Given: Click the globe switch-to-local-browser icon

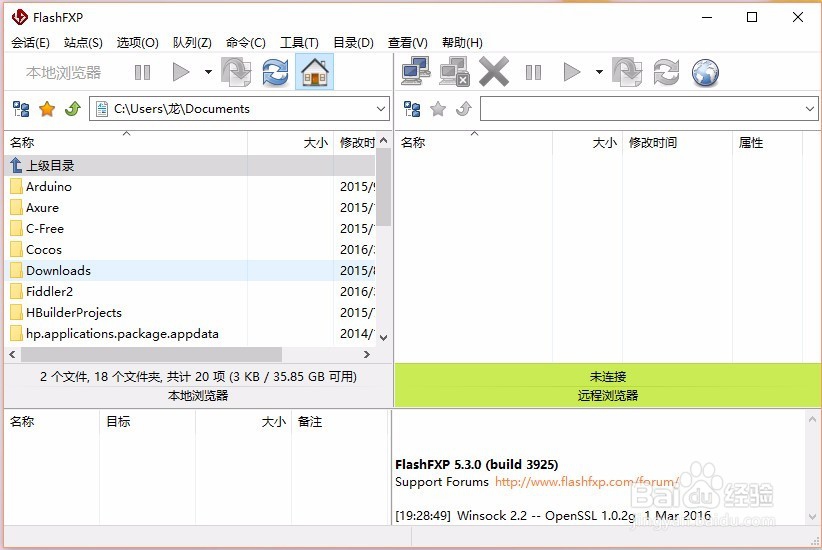Looking at the screenshot, I should click(705, 72).
